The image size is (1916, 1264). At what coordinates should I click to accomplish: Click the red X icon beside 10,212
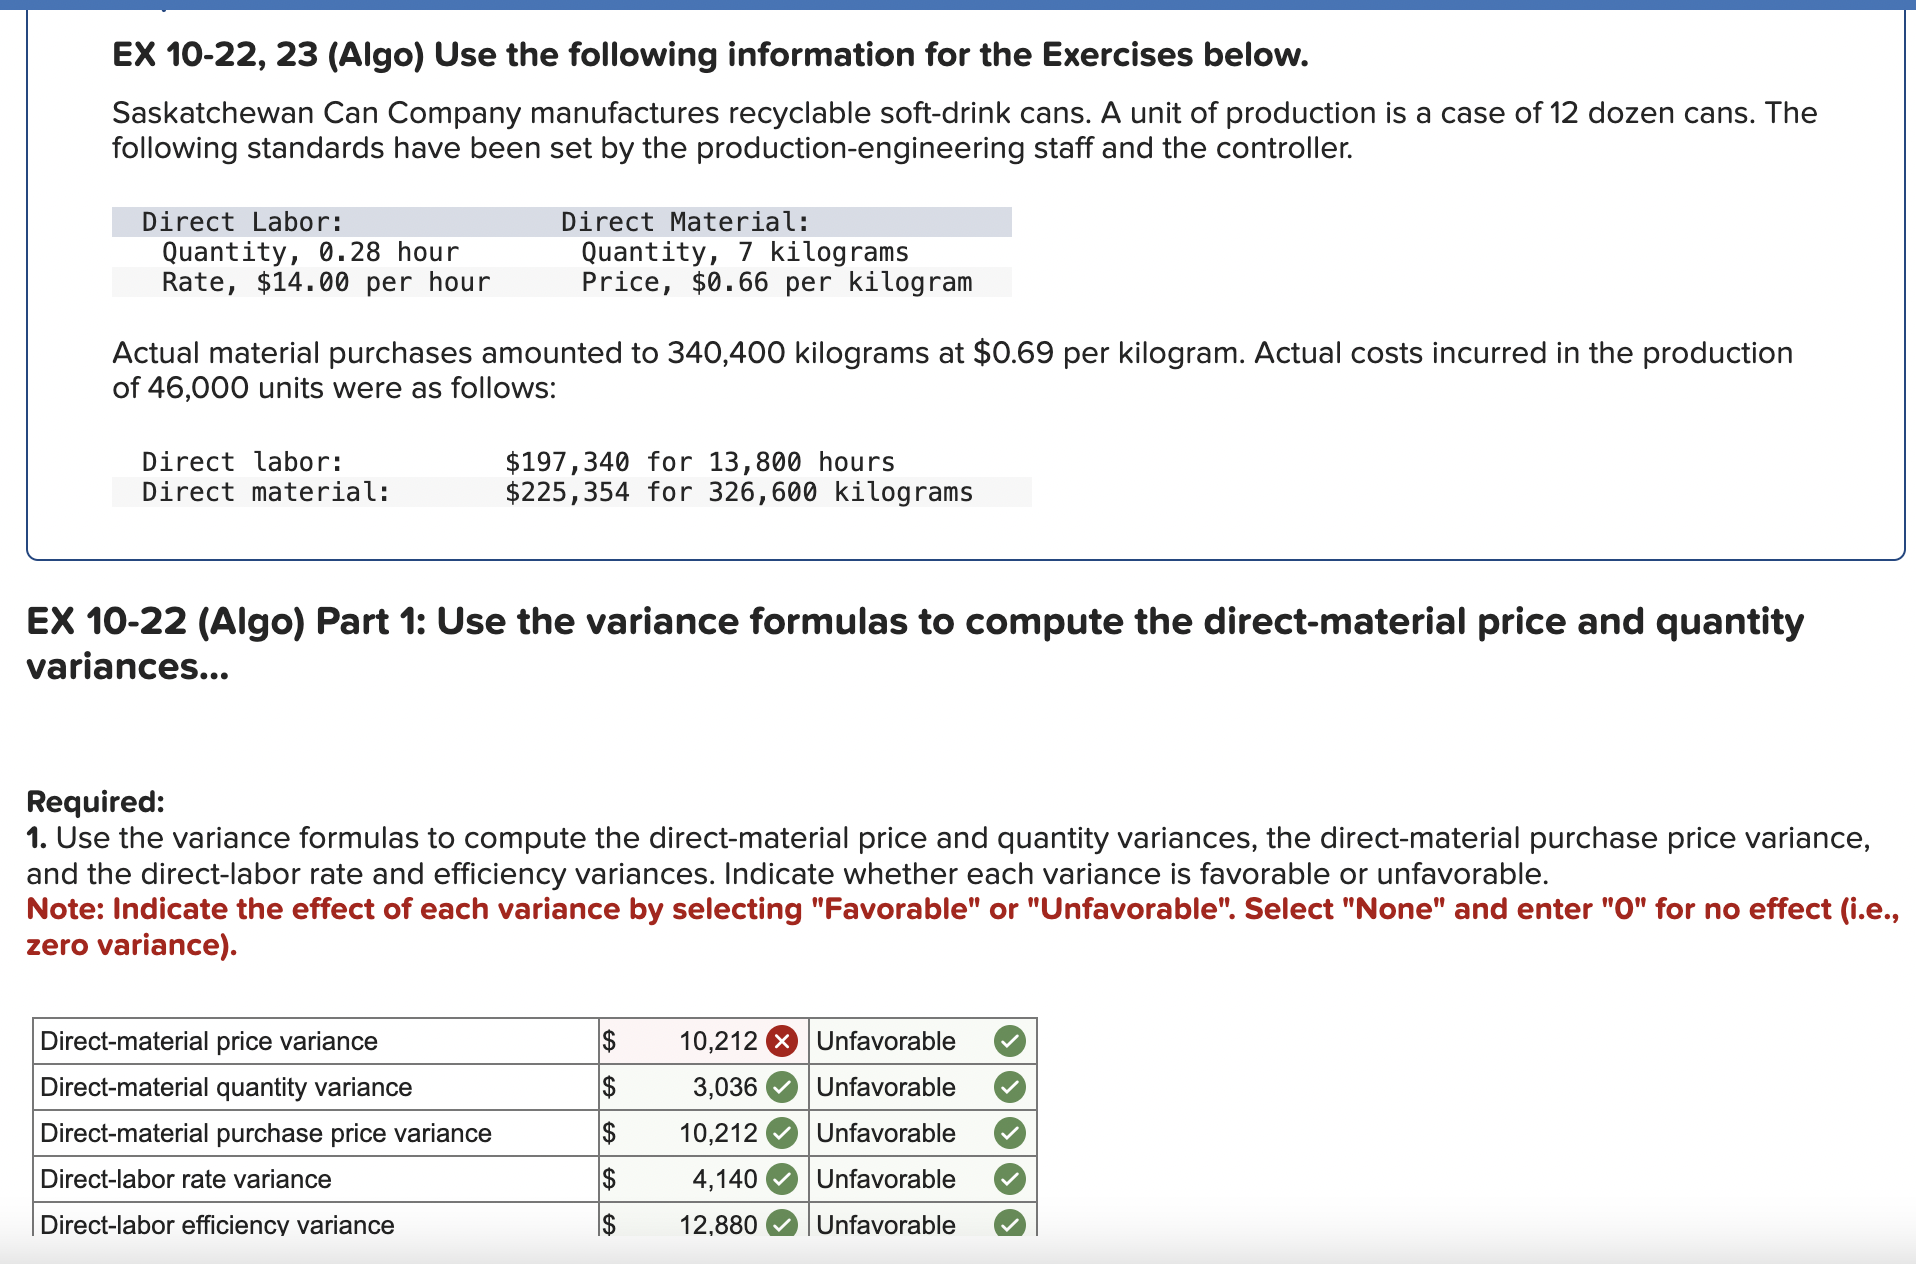tap(784, 1041)
